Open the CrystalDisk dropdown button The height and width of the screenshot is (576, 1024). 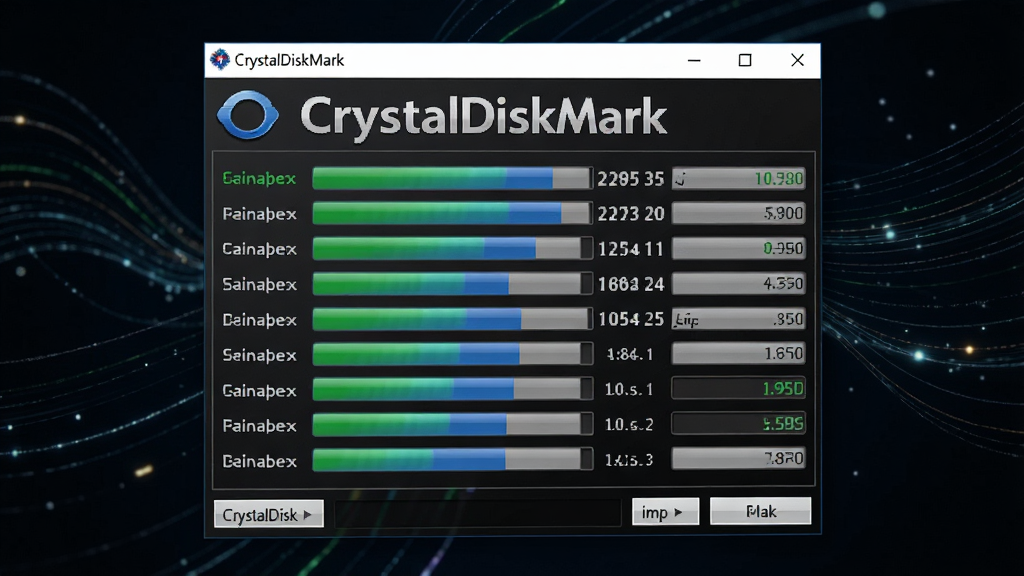pyautogui.click(x=268, y=515)
